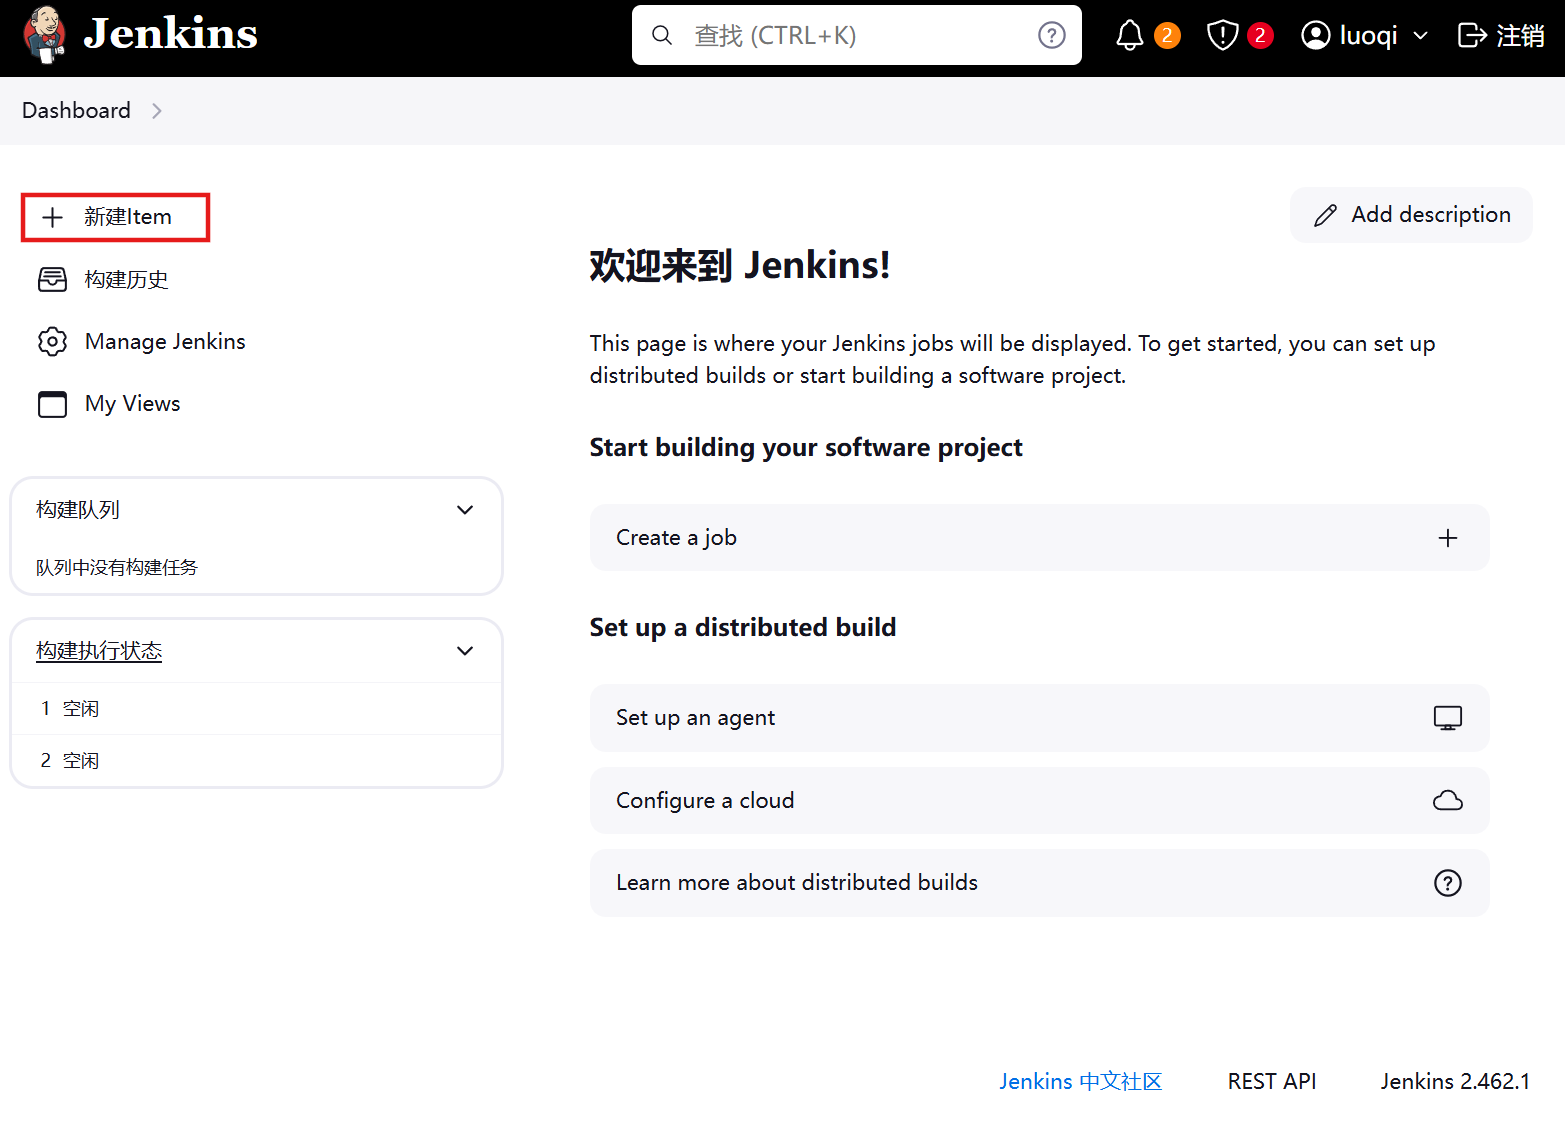Click the pencil icon on Add description

[1326, 215]
